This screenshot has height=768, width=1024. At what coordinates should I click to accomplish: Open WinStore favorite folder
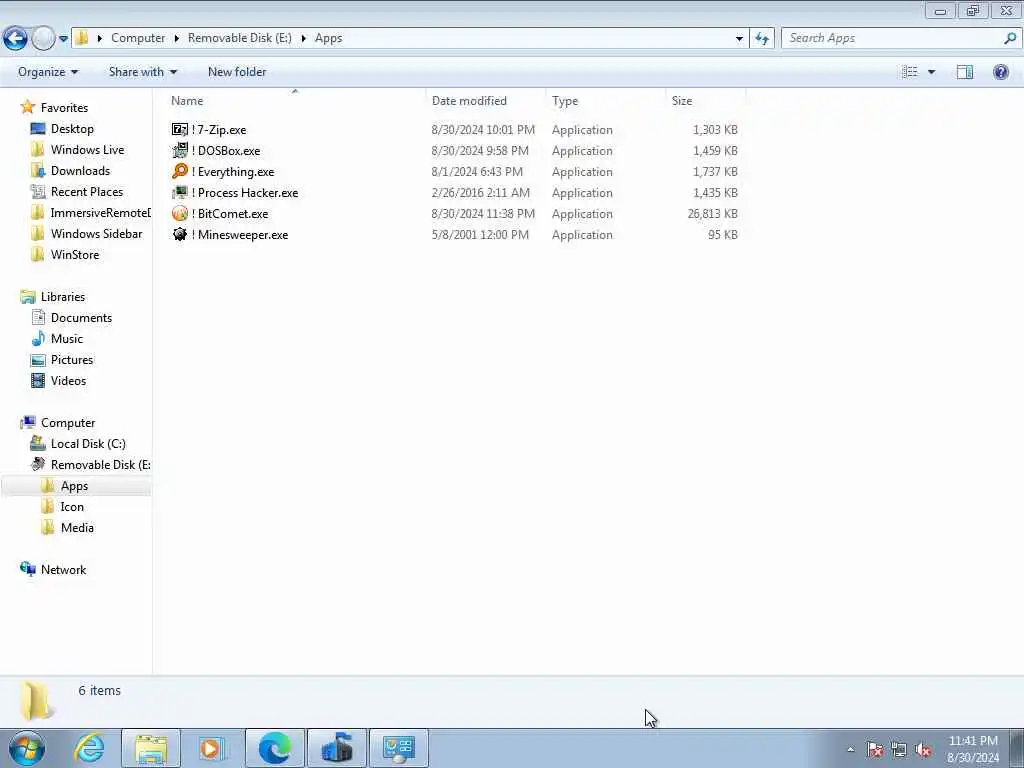(x=75, y=254)
